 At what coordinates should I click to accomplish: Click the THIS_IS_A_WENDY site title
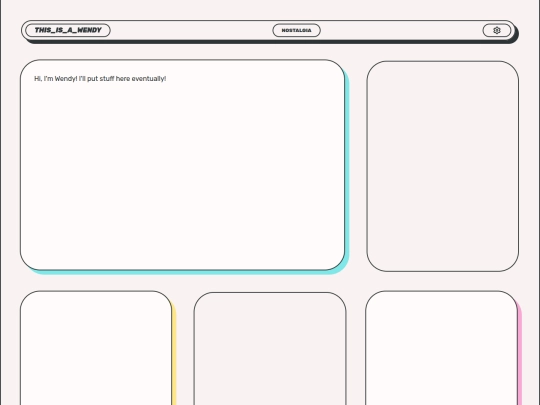pyautogui.click(x=68, y=30)
